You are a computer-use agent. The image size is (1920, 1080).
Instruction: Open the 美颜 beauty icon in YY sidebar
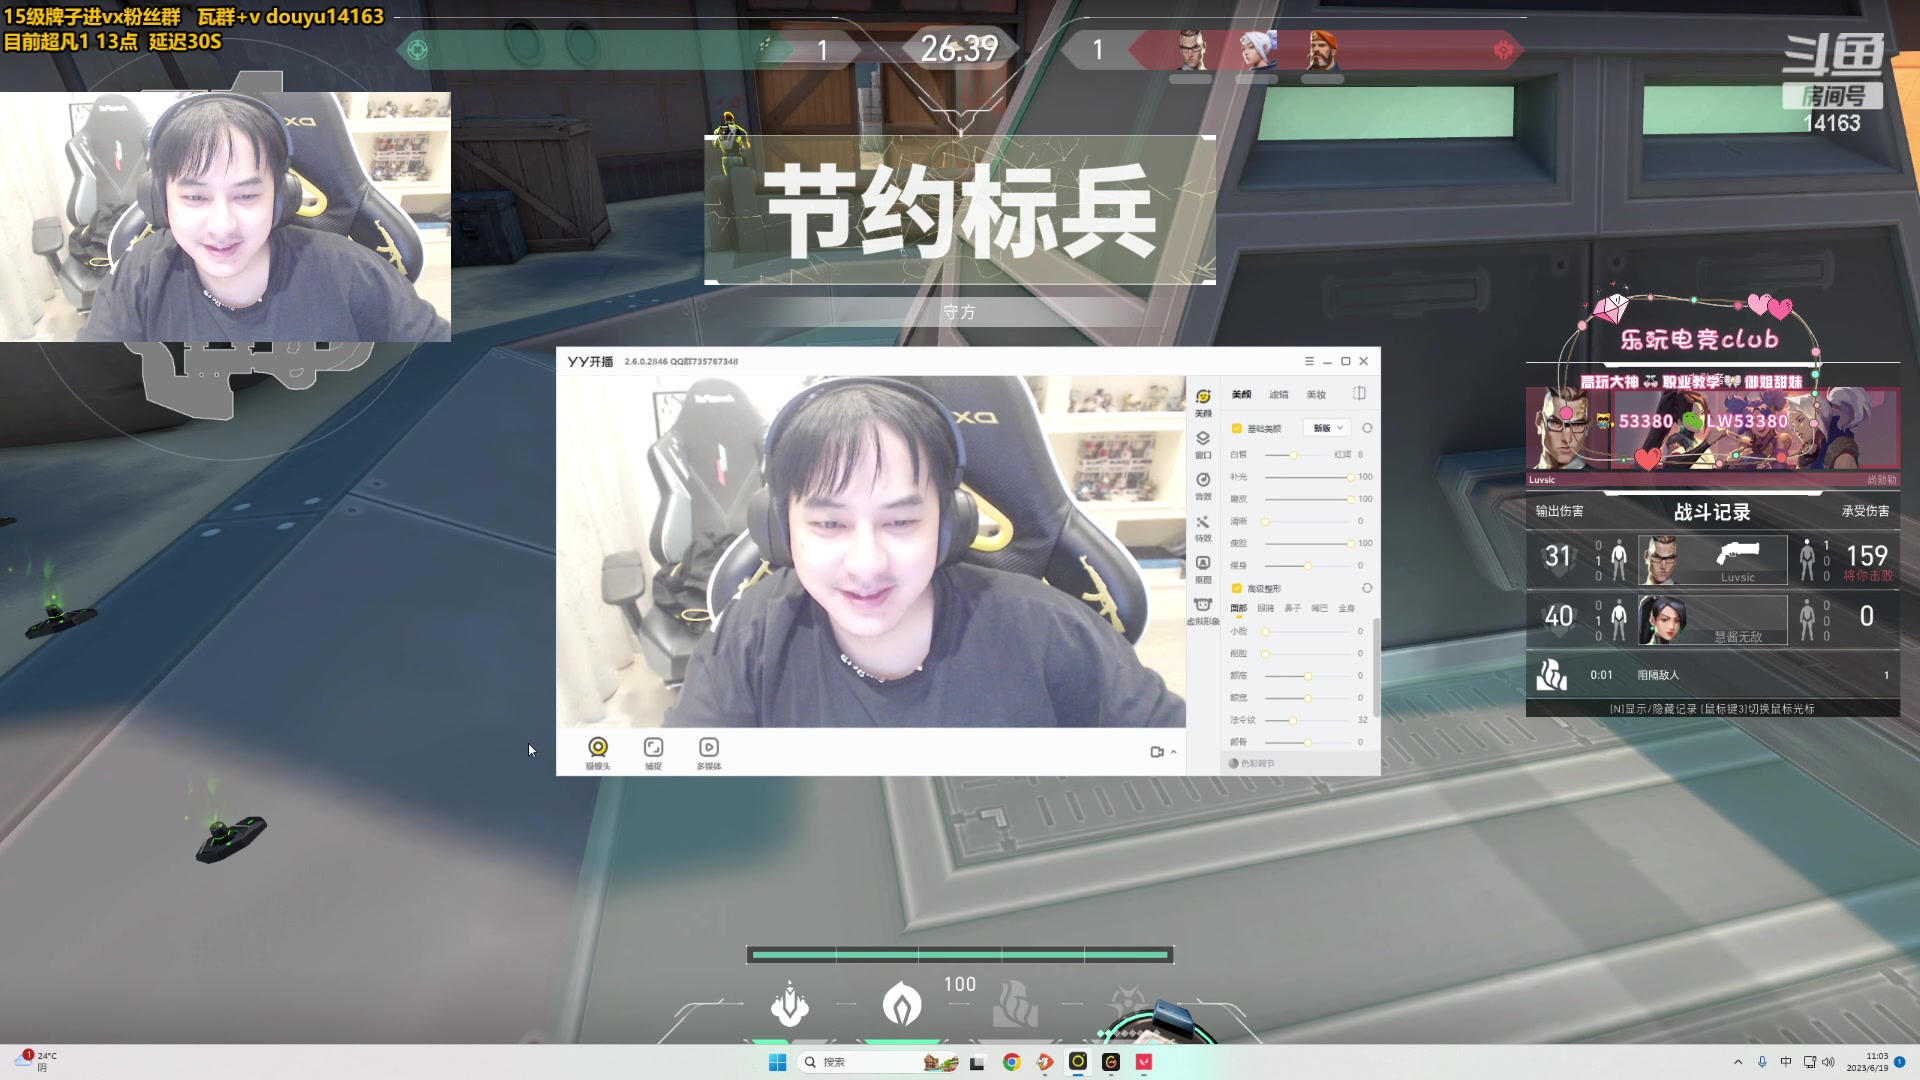1203,402
